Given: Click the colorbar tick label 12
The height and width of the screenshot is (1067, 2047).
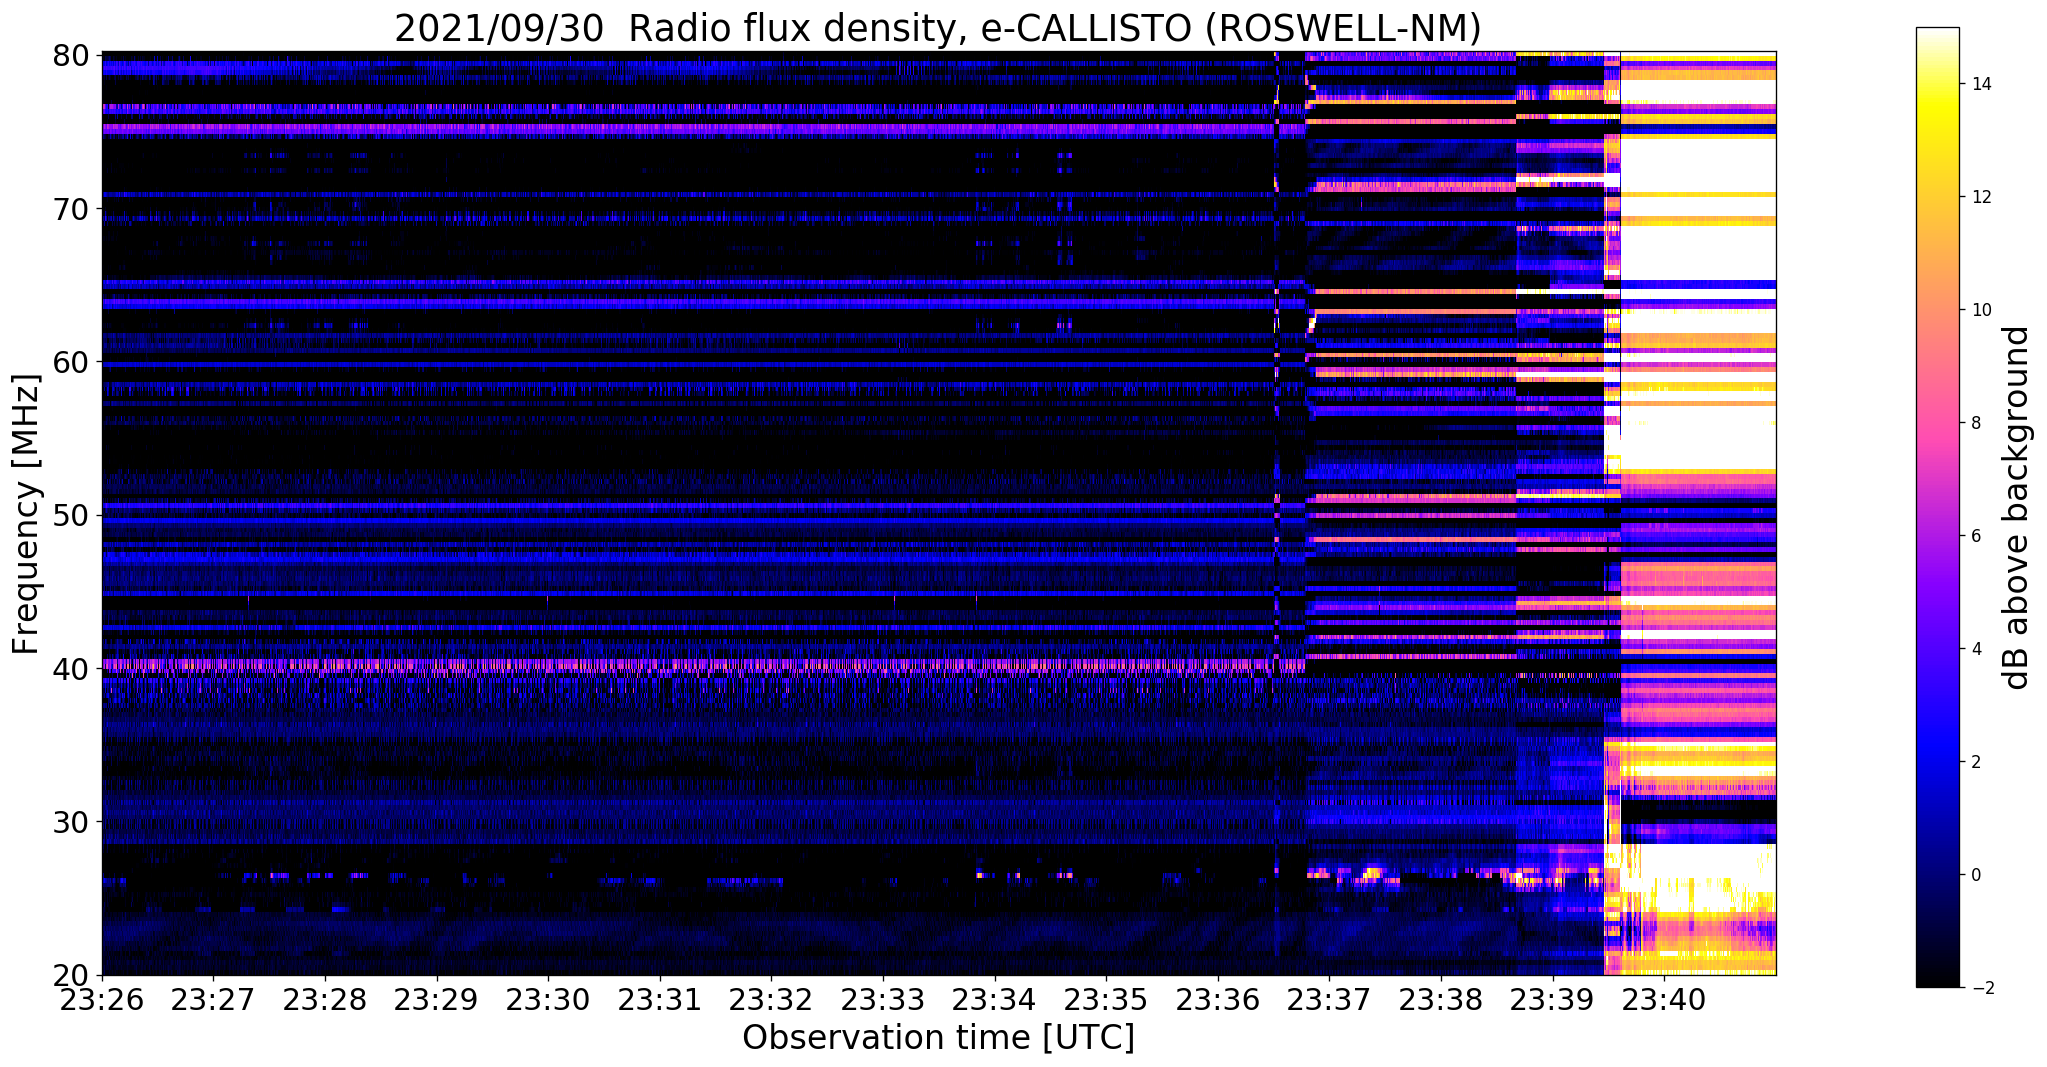Looking at the screenshot, I should pyautogui.click(x=1981, y=197).
